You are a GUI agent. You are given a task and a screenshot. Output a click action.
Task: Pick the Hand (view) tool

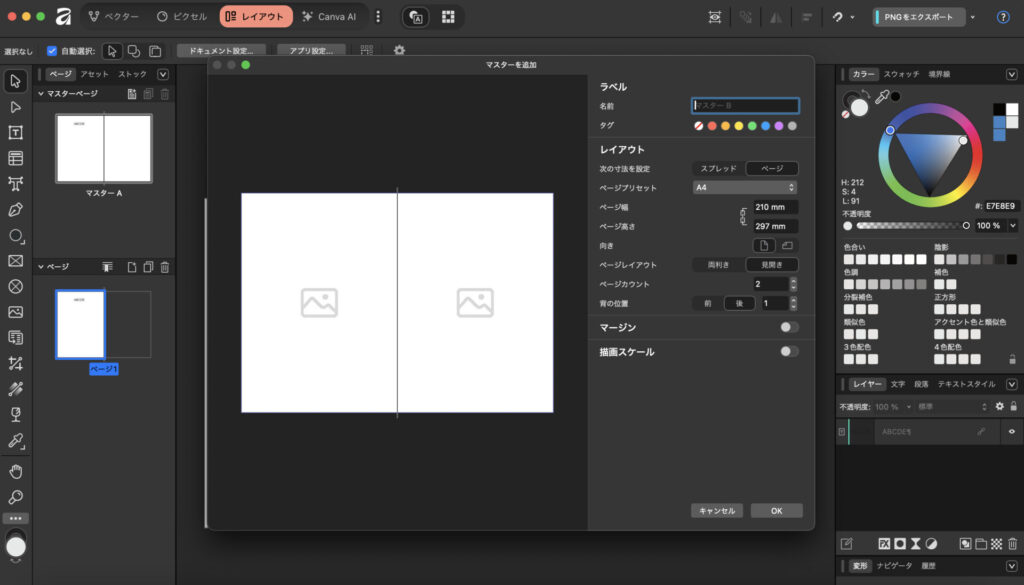coord(15,471)
